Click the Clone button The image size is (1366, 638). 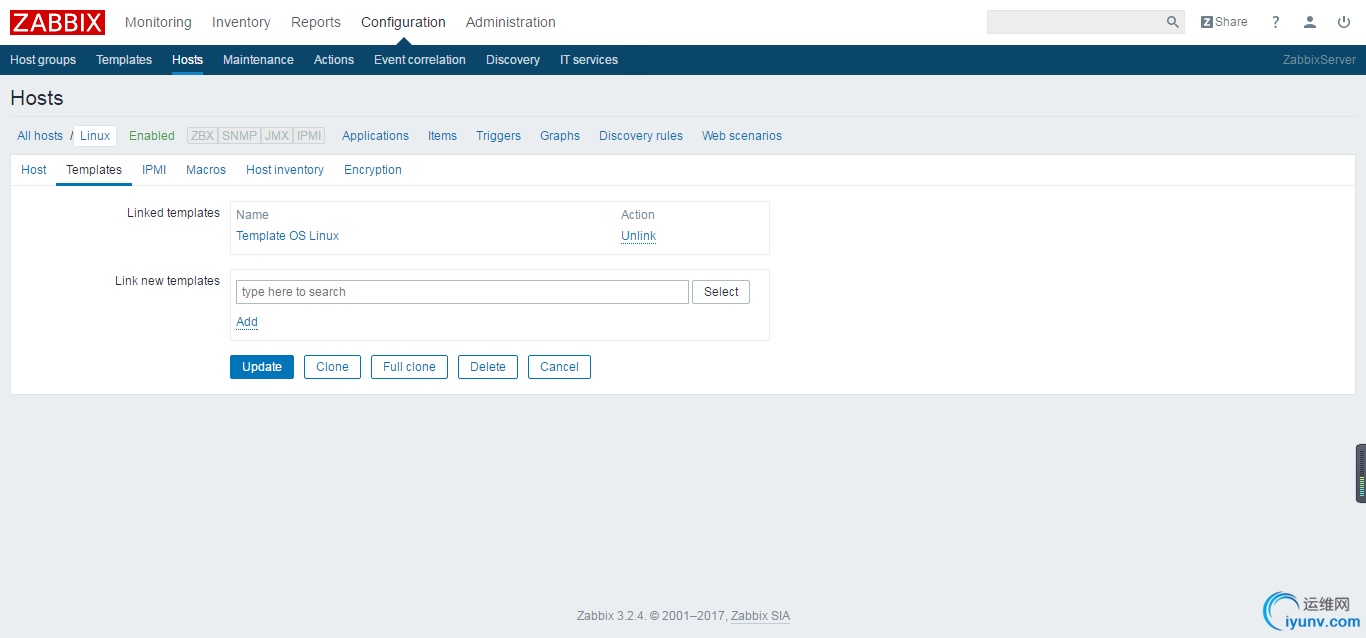tap(332, 367)
